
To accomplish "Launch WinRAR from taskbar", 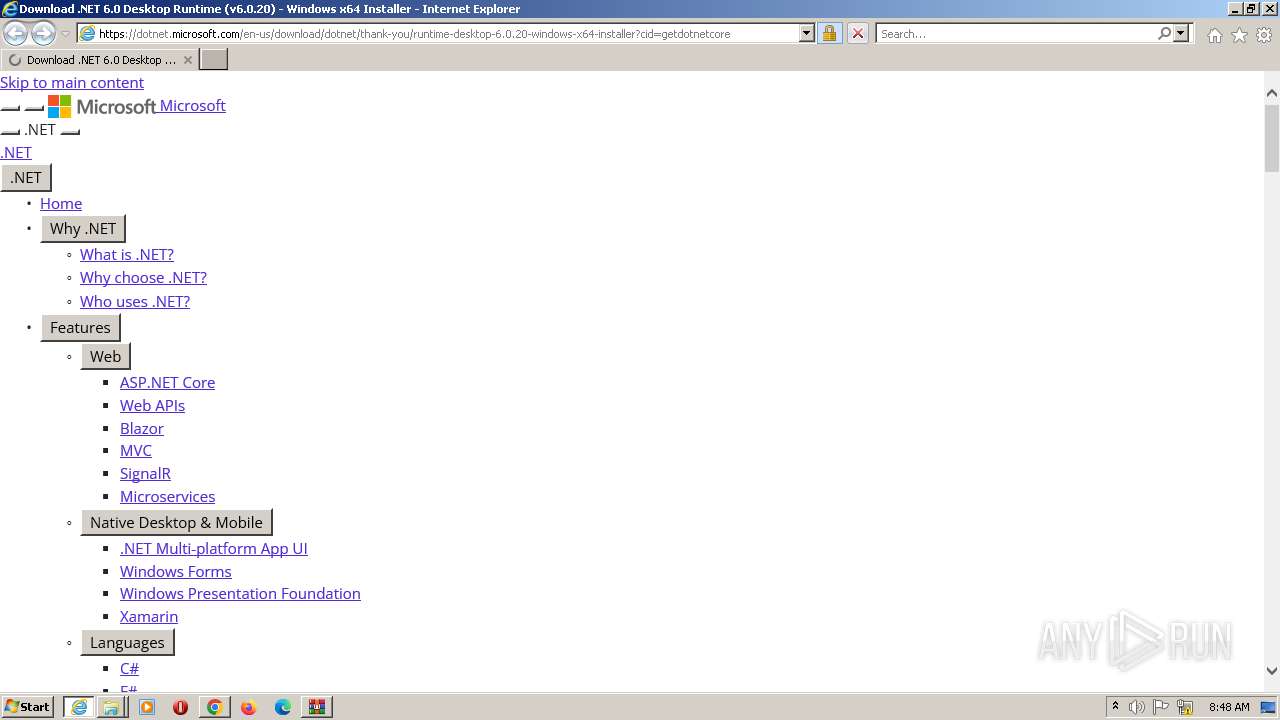I will tap(317, 707).
